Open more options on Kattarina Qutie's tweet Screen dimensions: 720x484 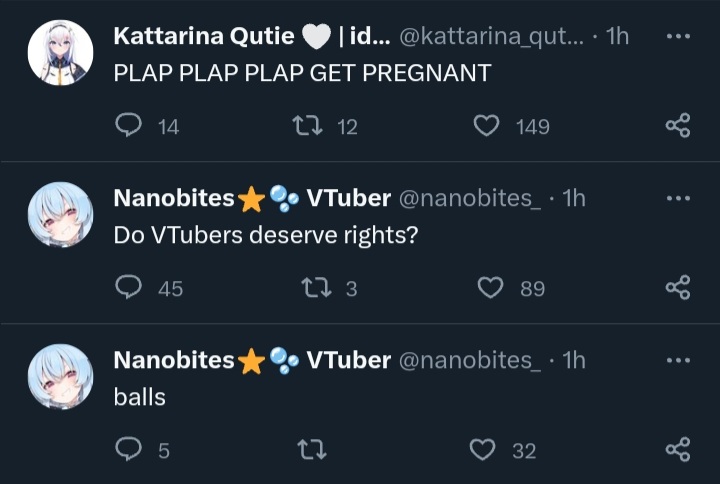pos(678,36)
